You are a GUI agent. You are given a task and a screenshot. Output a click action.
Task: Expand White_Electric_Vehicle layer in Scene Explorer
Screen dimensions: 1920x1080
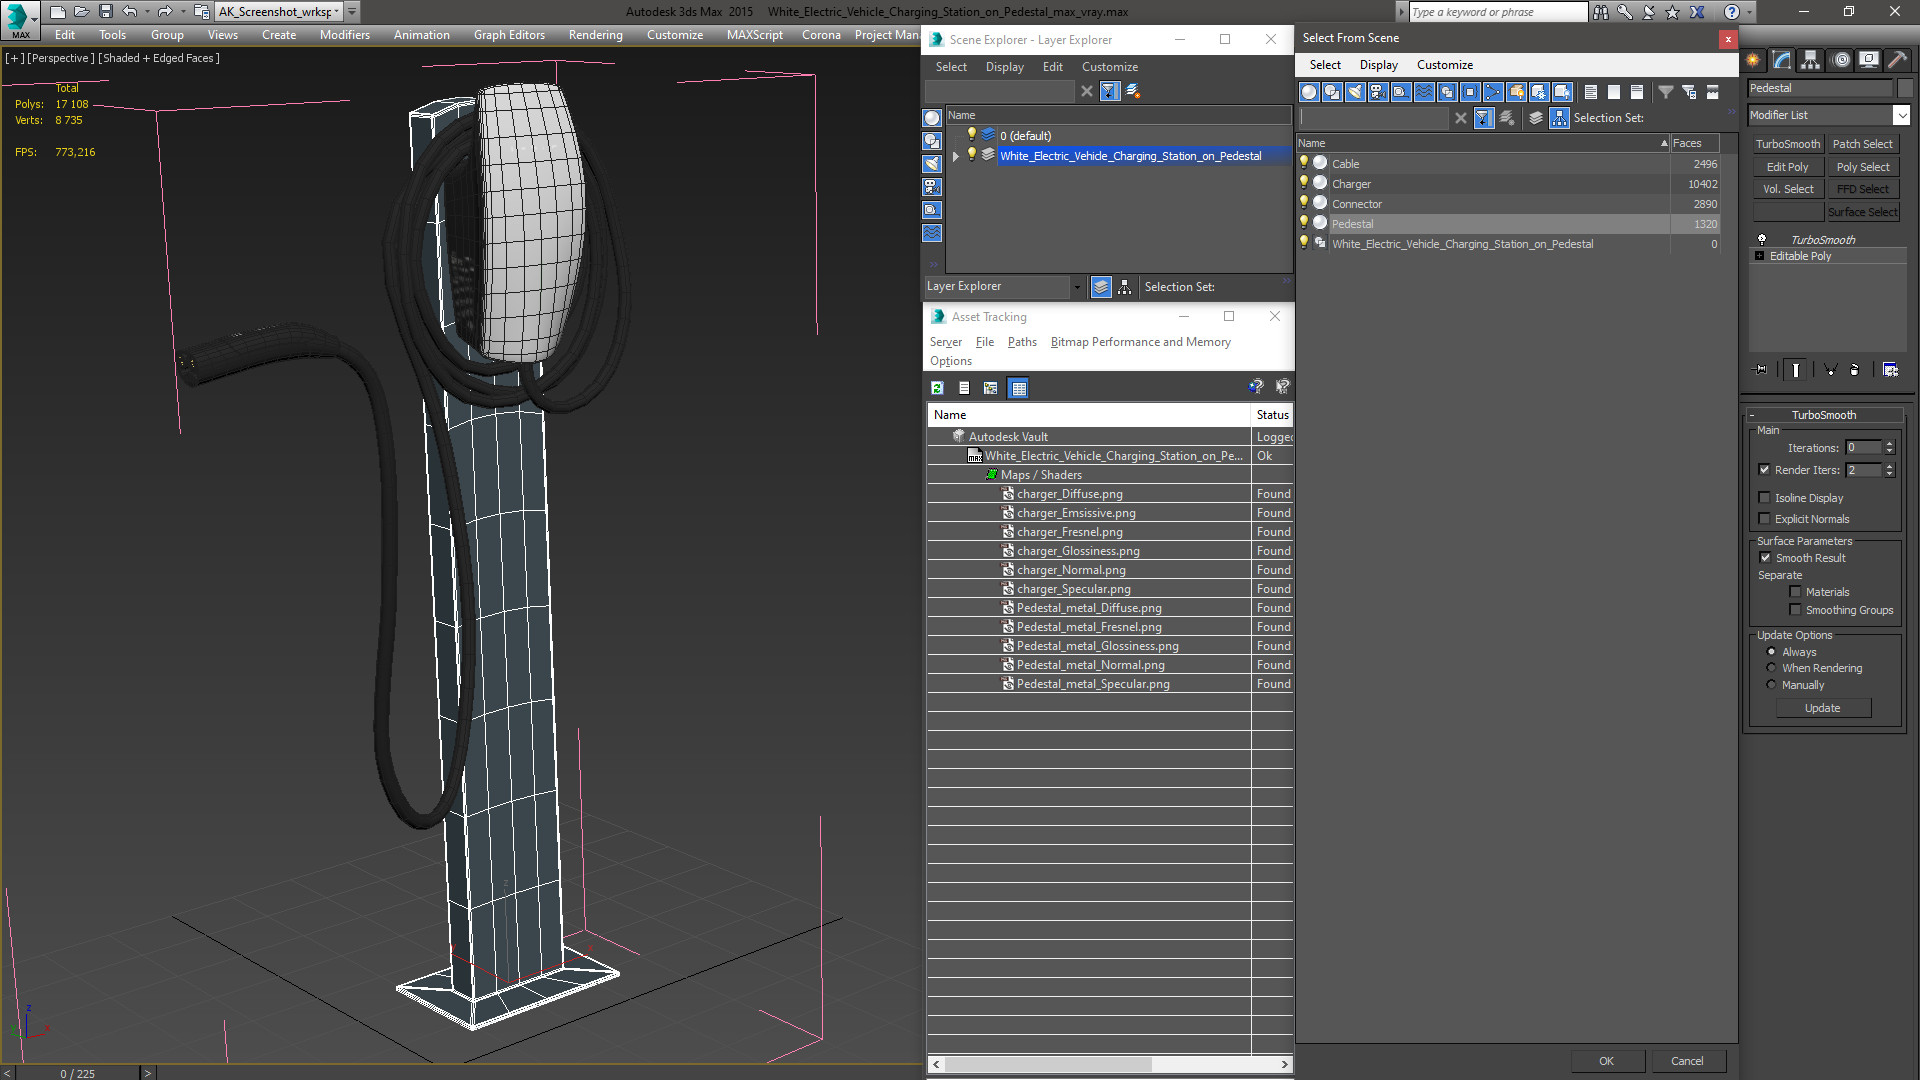[x=956, y=156]
